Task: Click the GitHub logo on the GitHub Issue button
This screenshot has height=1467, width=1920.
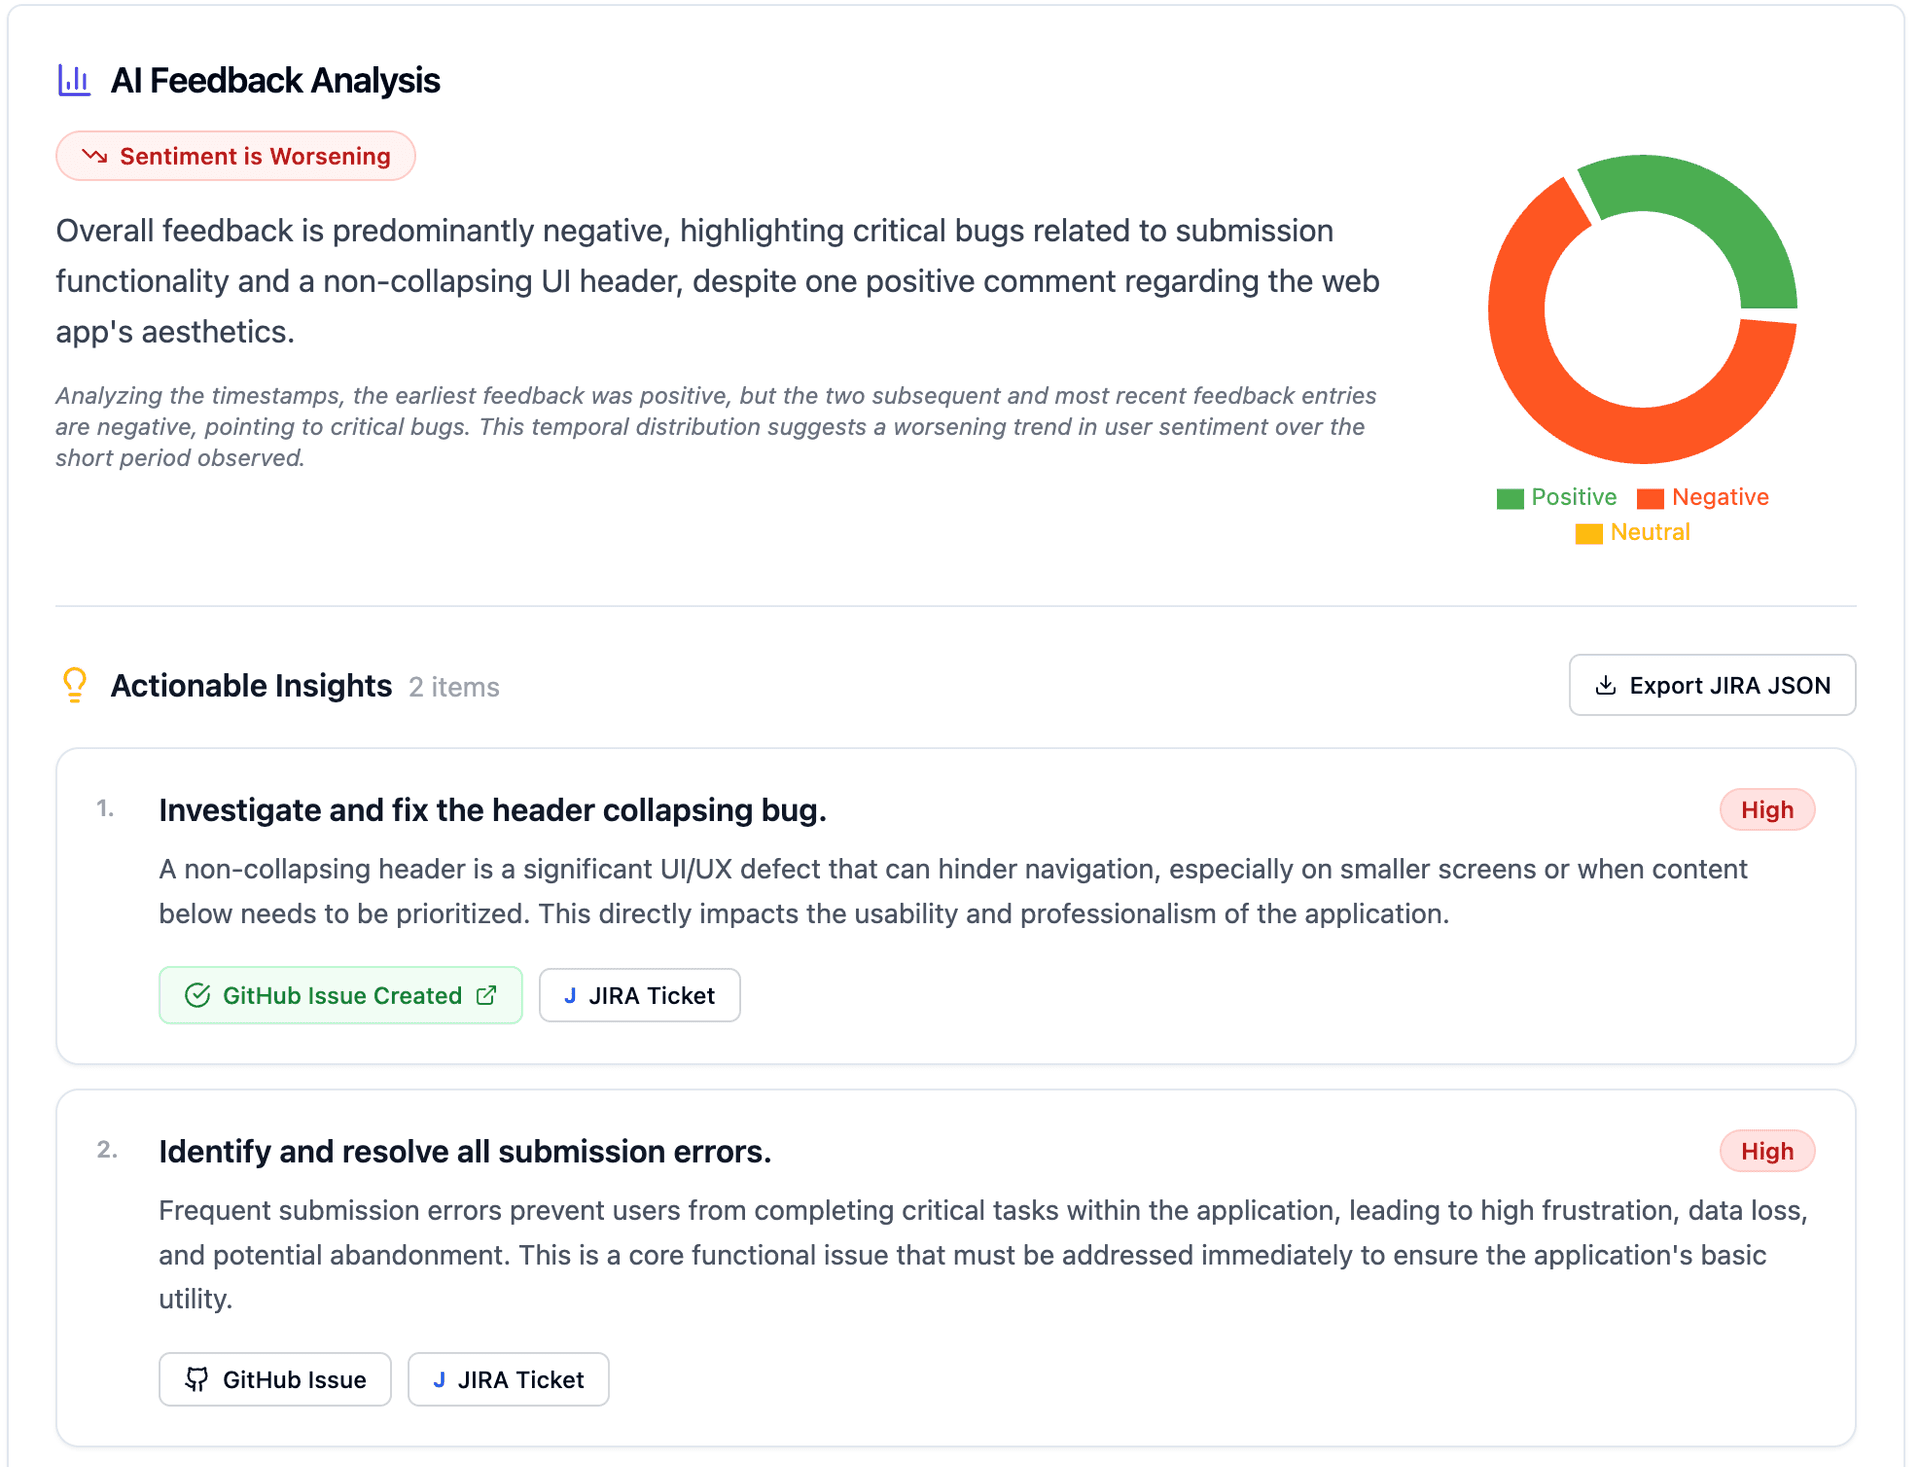Action: pos(197,1379)
